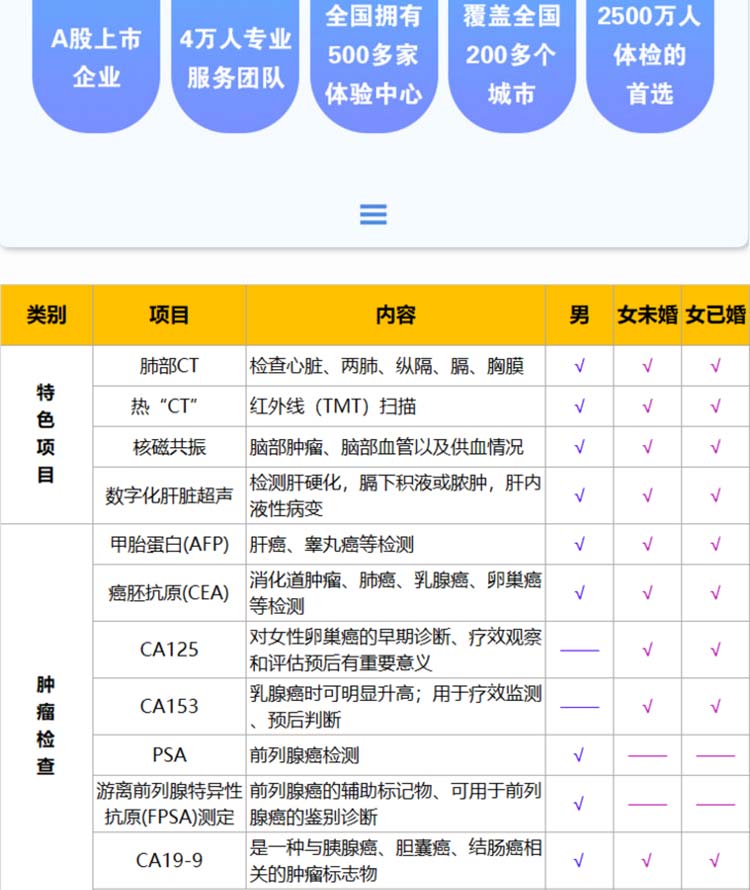750x890 pixels.
Task: Click the 女未婚 checkmark for CA125
Action: [x=647, y=650]
